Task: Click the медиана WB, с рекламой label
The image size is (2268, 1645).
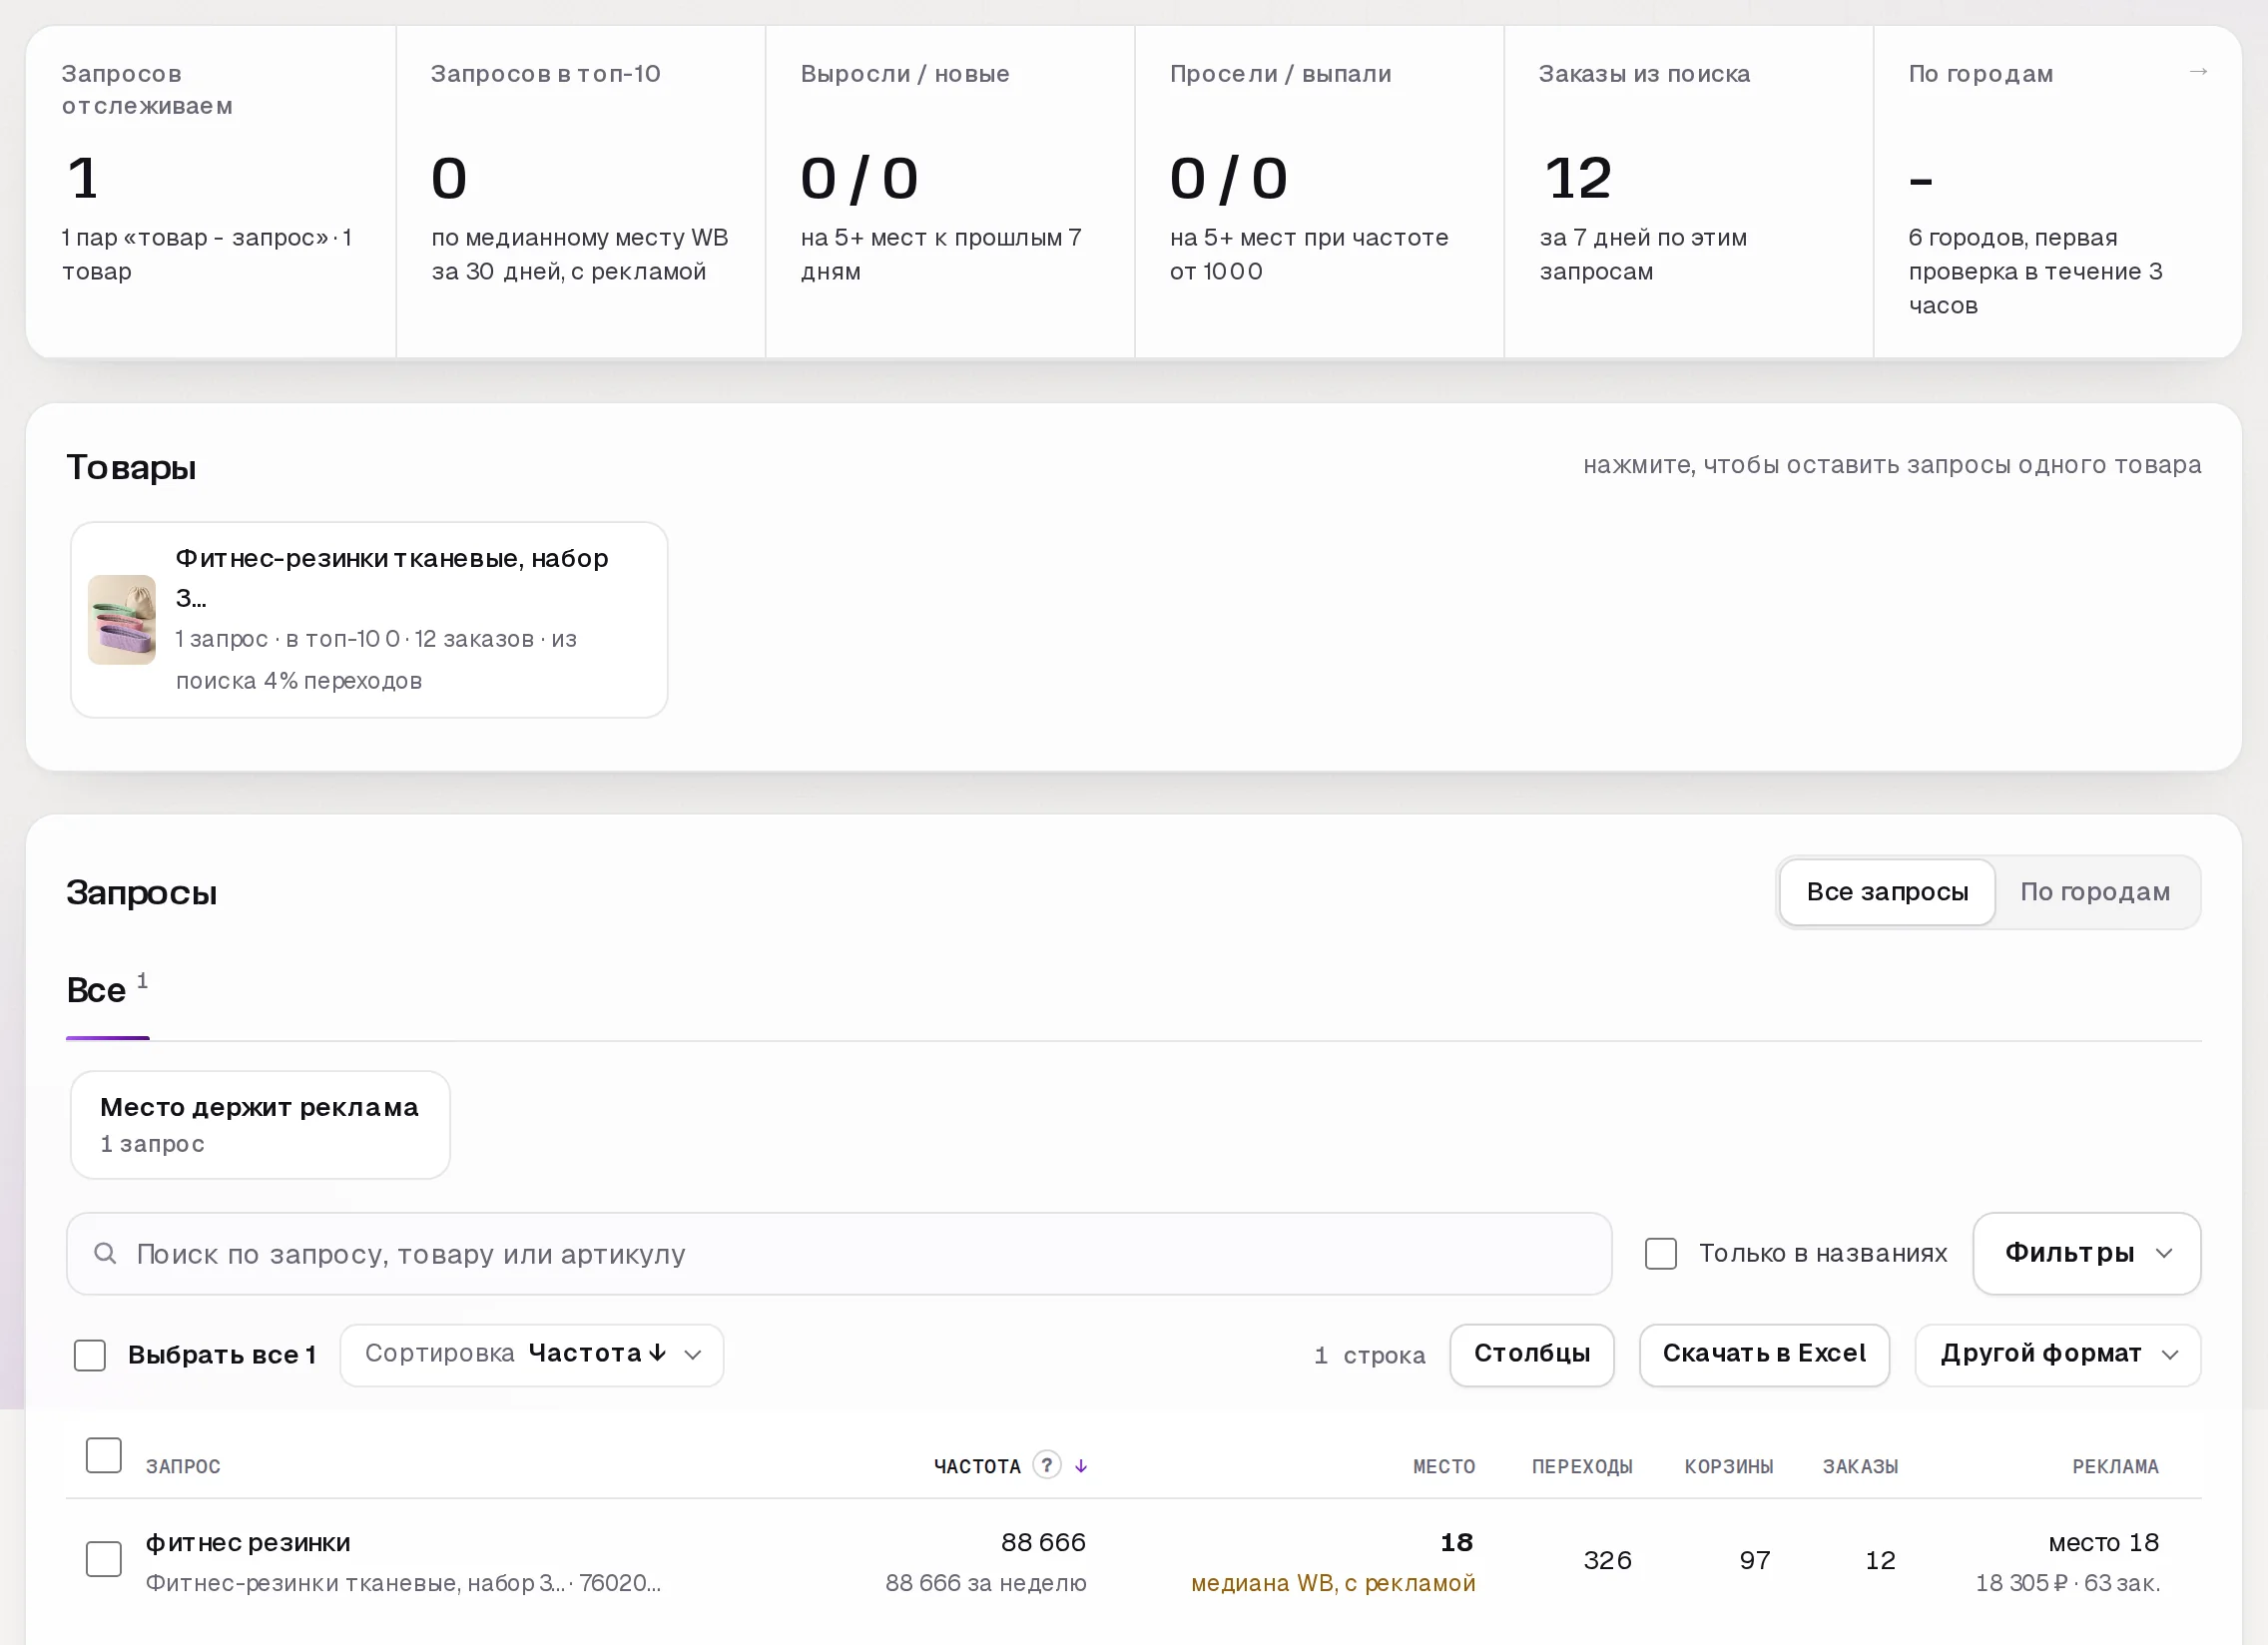Action: 1333,1583
